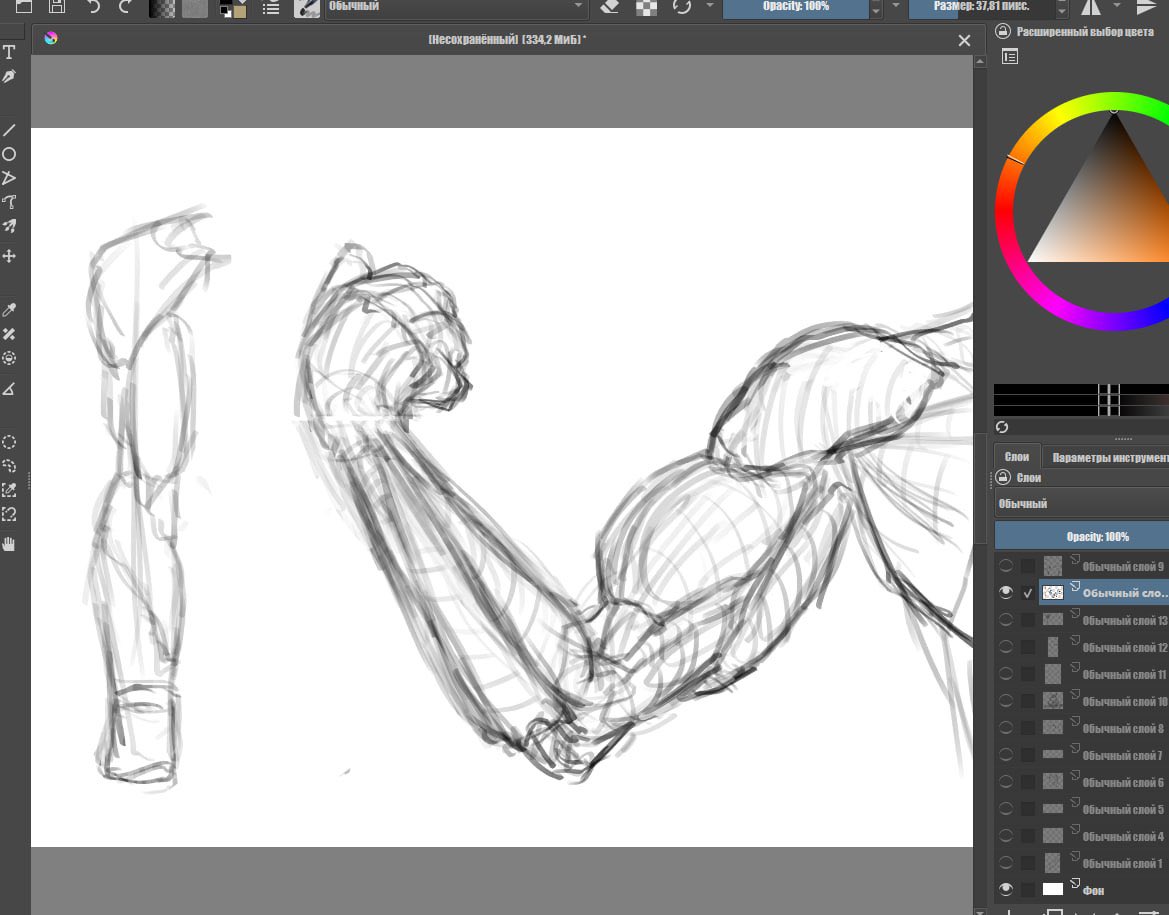Adjust brush Размер slider
Screen dimensions: 1169x915
(x=982, y=7)
